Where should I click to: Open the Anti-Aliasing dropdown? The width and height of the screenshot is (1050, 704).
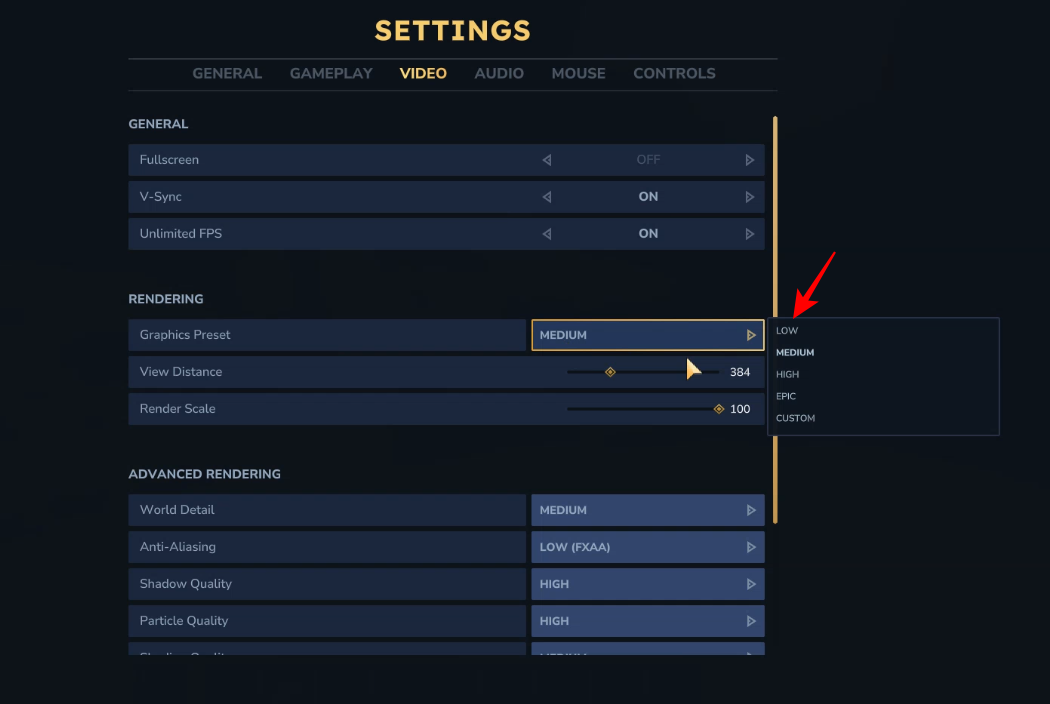pyautogui.click(x=647, y=547)
